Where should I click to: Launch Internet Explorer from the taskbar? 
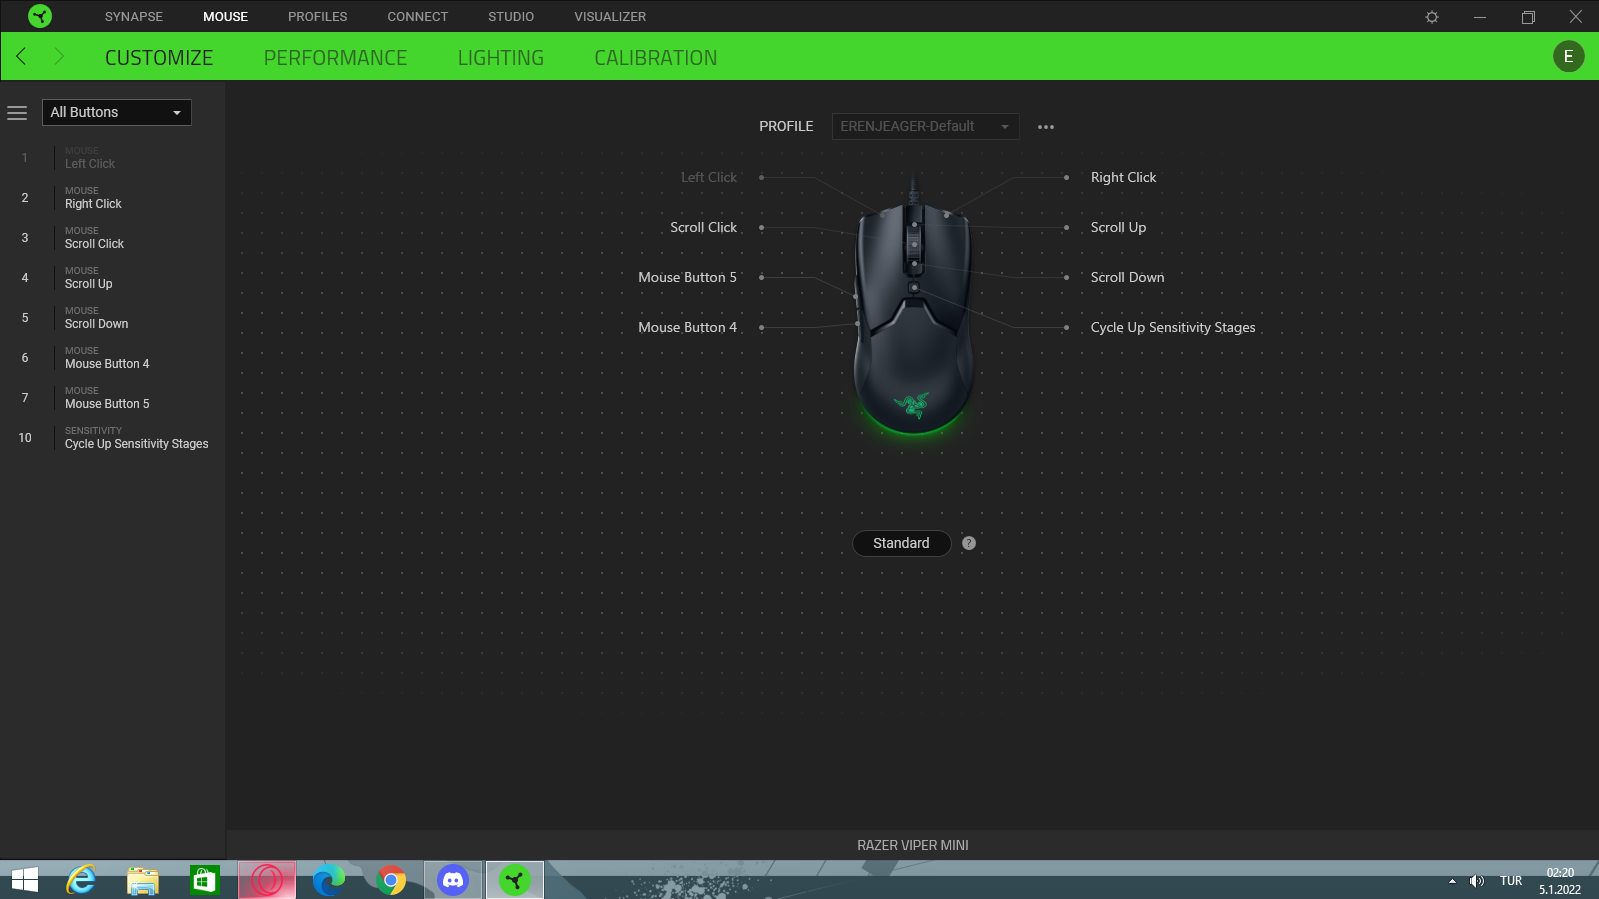[81, 880]
